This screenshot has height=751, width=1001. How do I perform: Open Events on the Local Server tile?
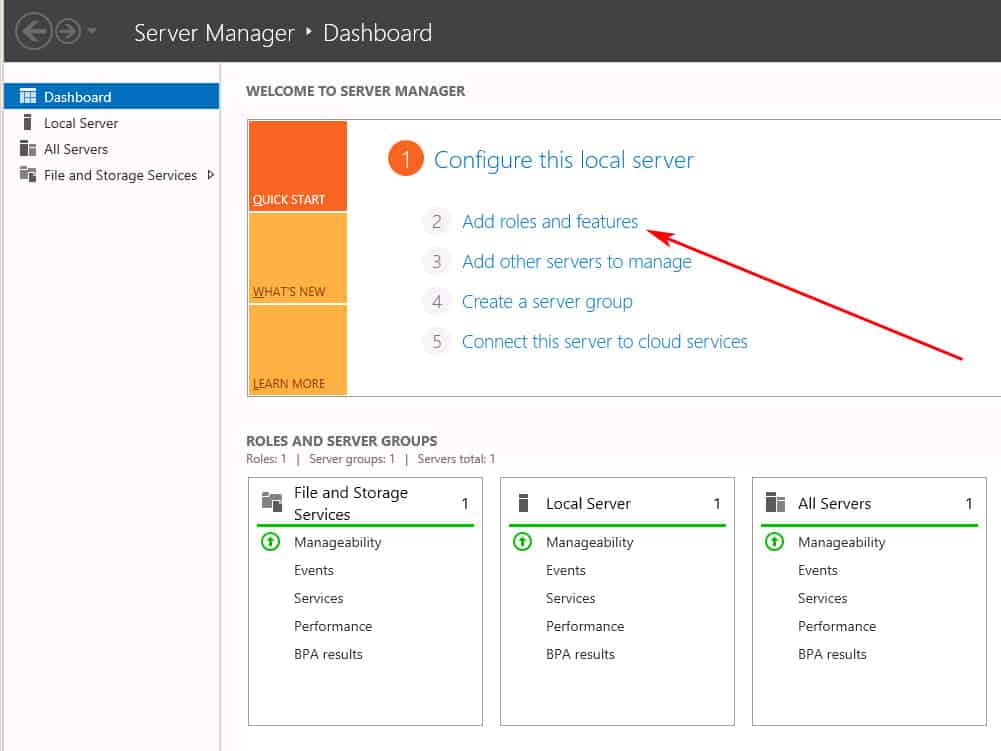point(566,570)
